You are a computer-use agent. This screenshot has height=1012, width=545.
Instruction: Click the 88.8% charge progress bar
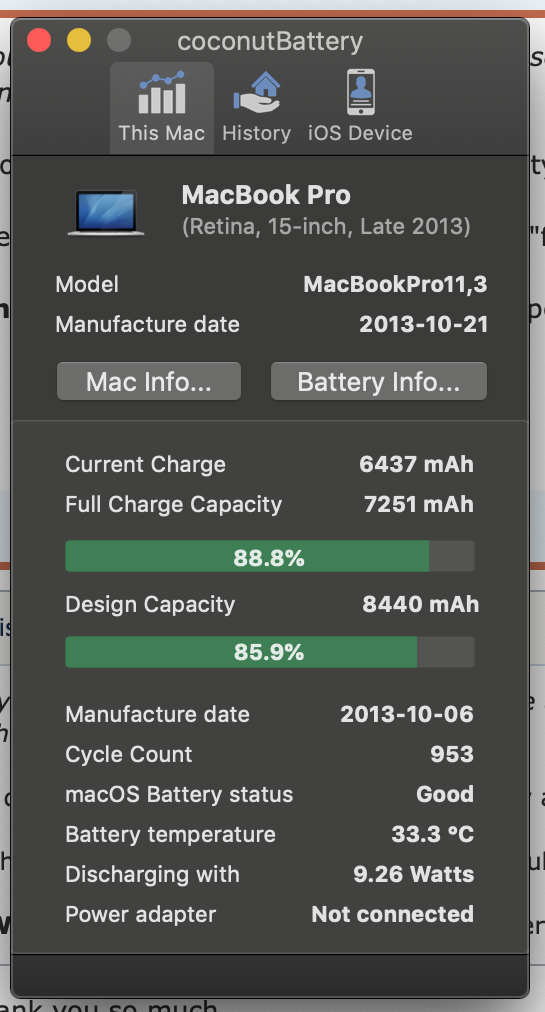pos(270,556)
